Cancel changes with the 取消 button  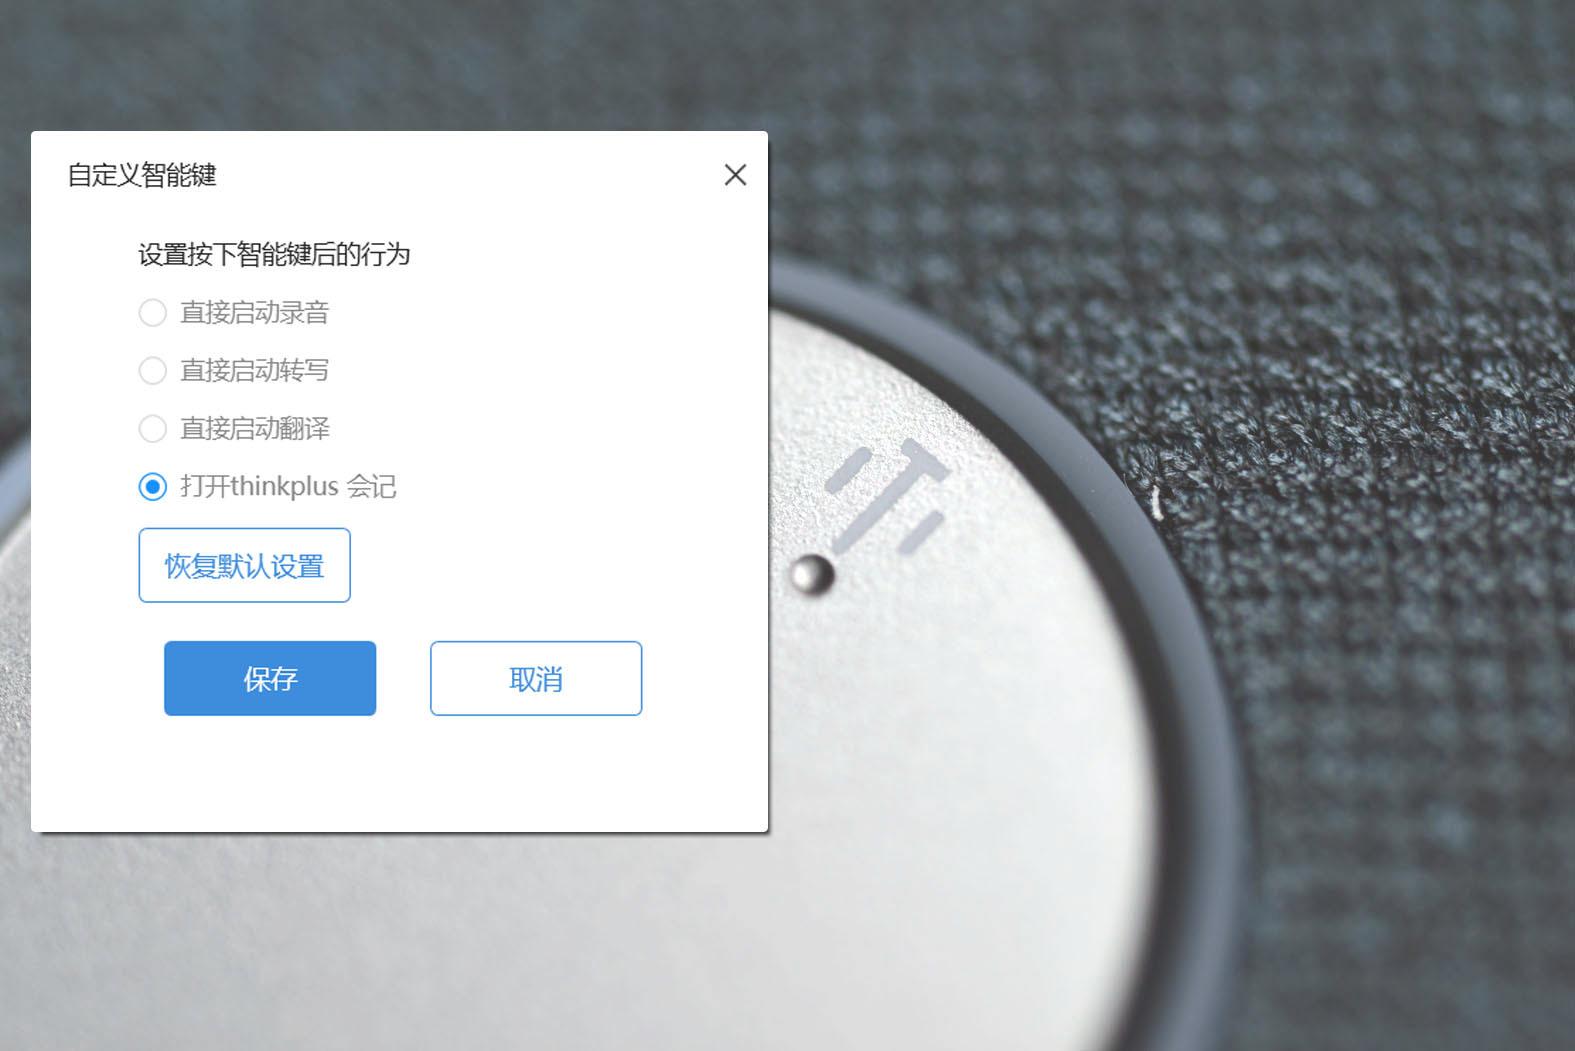click(x=536, y=678)
